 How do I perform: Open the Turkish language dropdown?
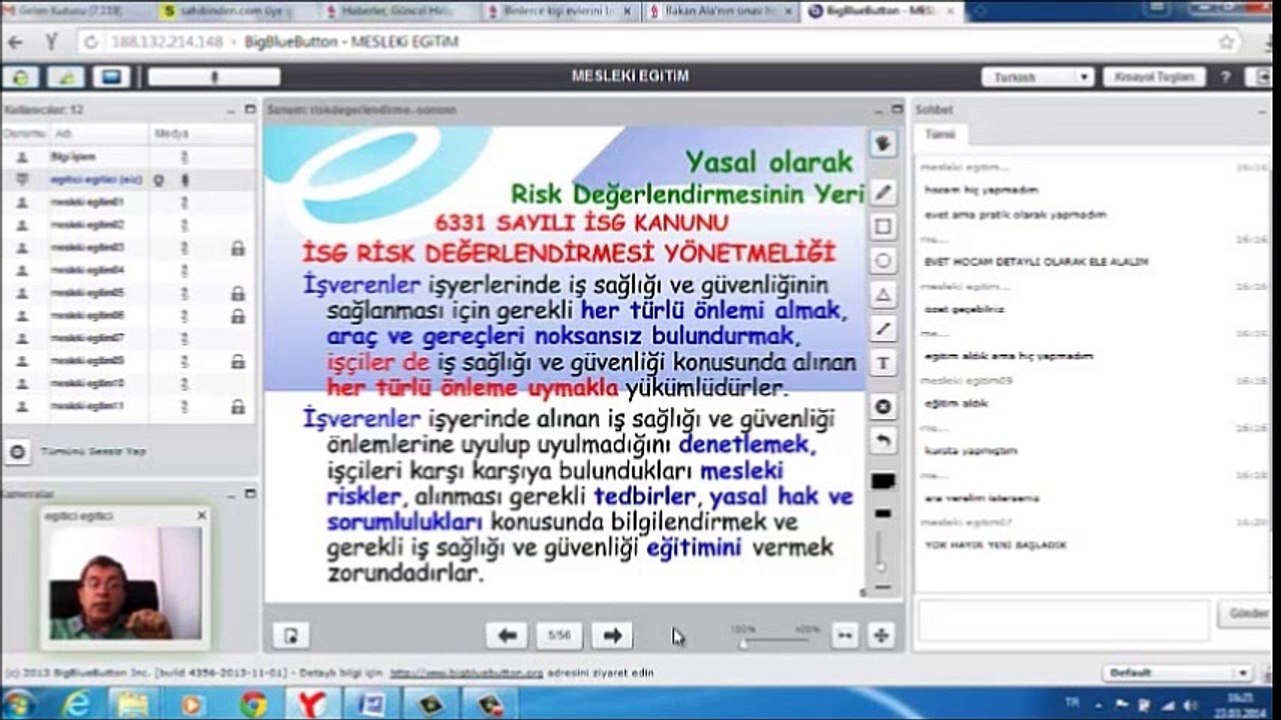coord(1037,77)
